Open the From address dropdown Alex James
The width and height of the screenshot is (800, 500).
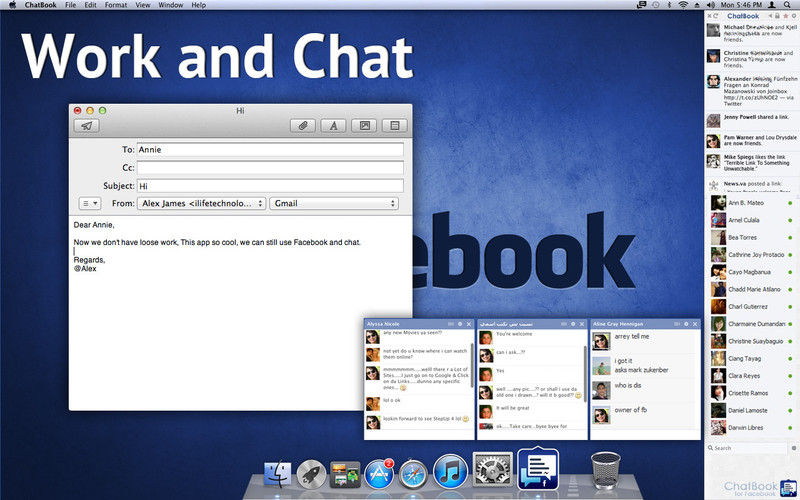[202, 203]
